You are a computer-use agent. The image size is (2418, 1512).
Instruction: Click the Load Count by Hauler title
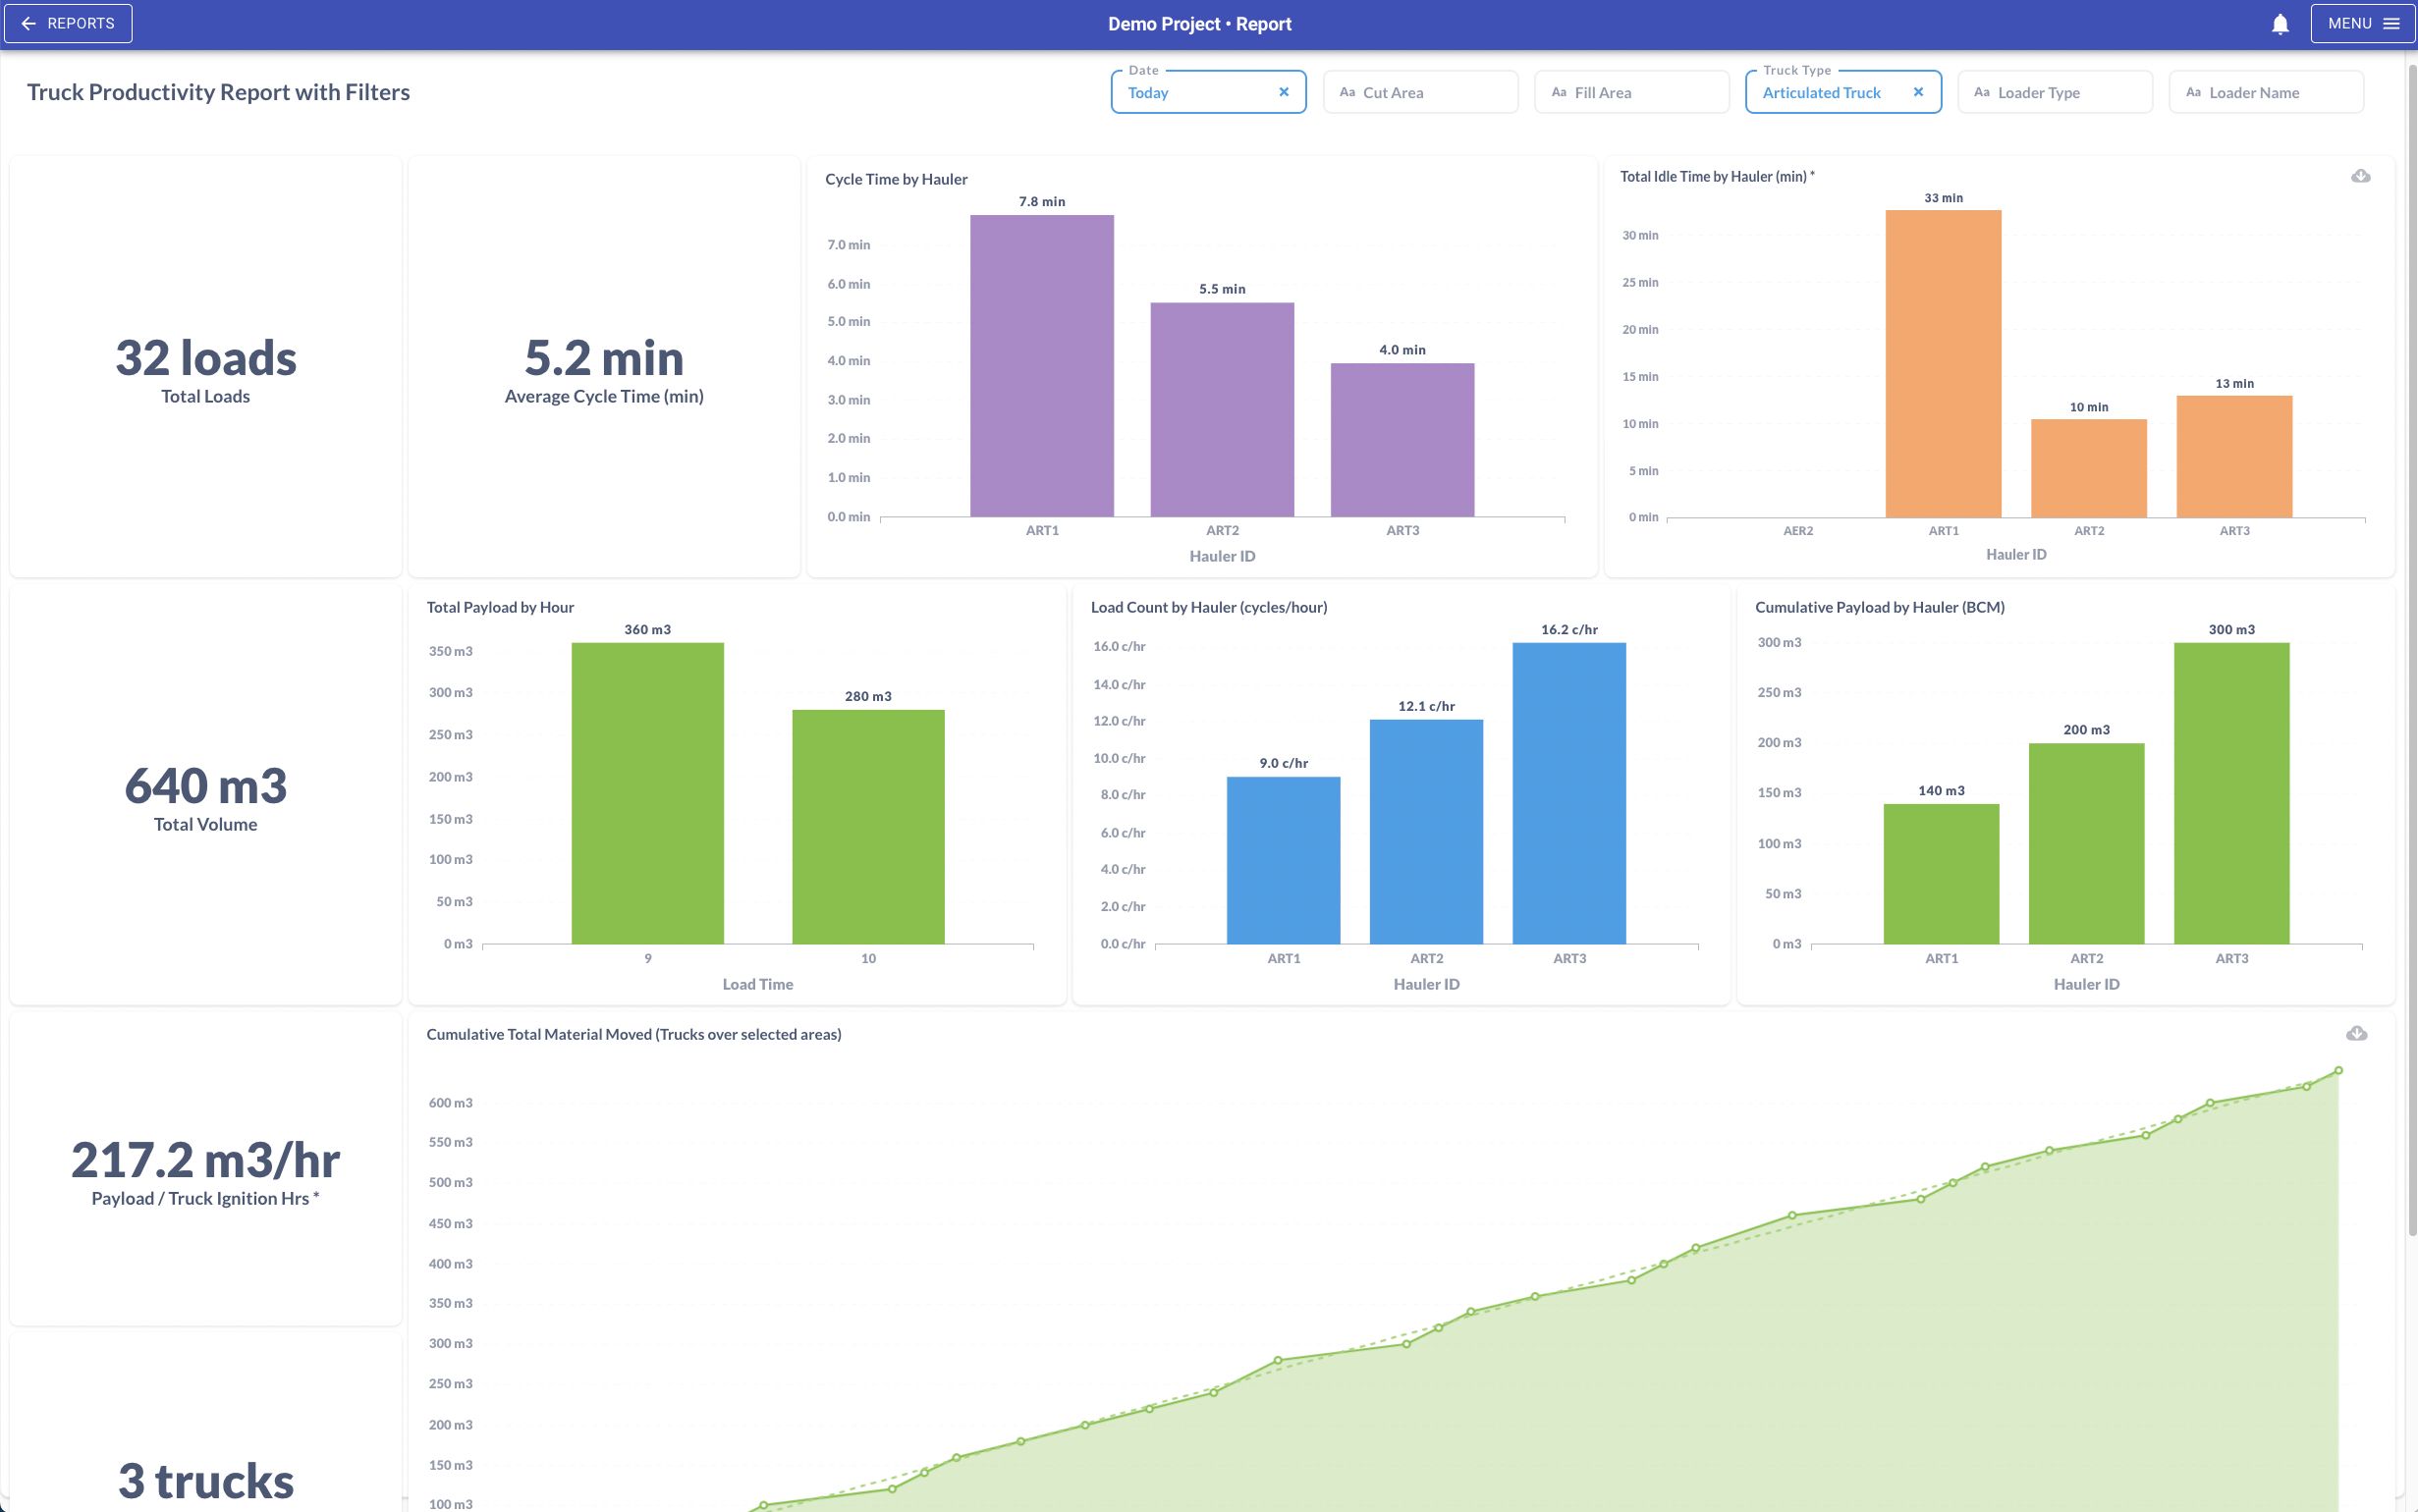(1209, 607)
